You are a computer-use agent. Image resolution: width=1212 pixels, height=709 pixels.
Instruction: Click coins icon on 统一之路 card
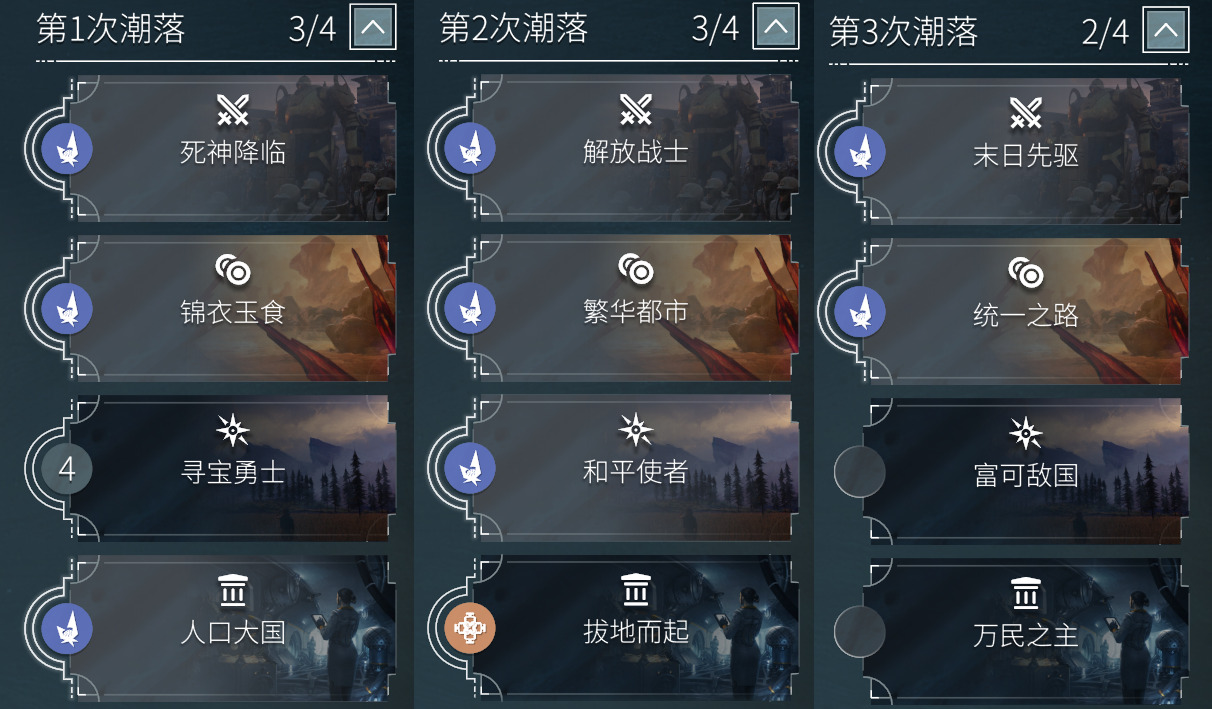click(x=1025, y=273)
